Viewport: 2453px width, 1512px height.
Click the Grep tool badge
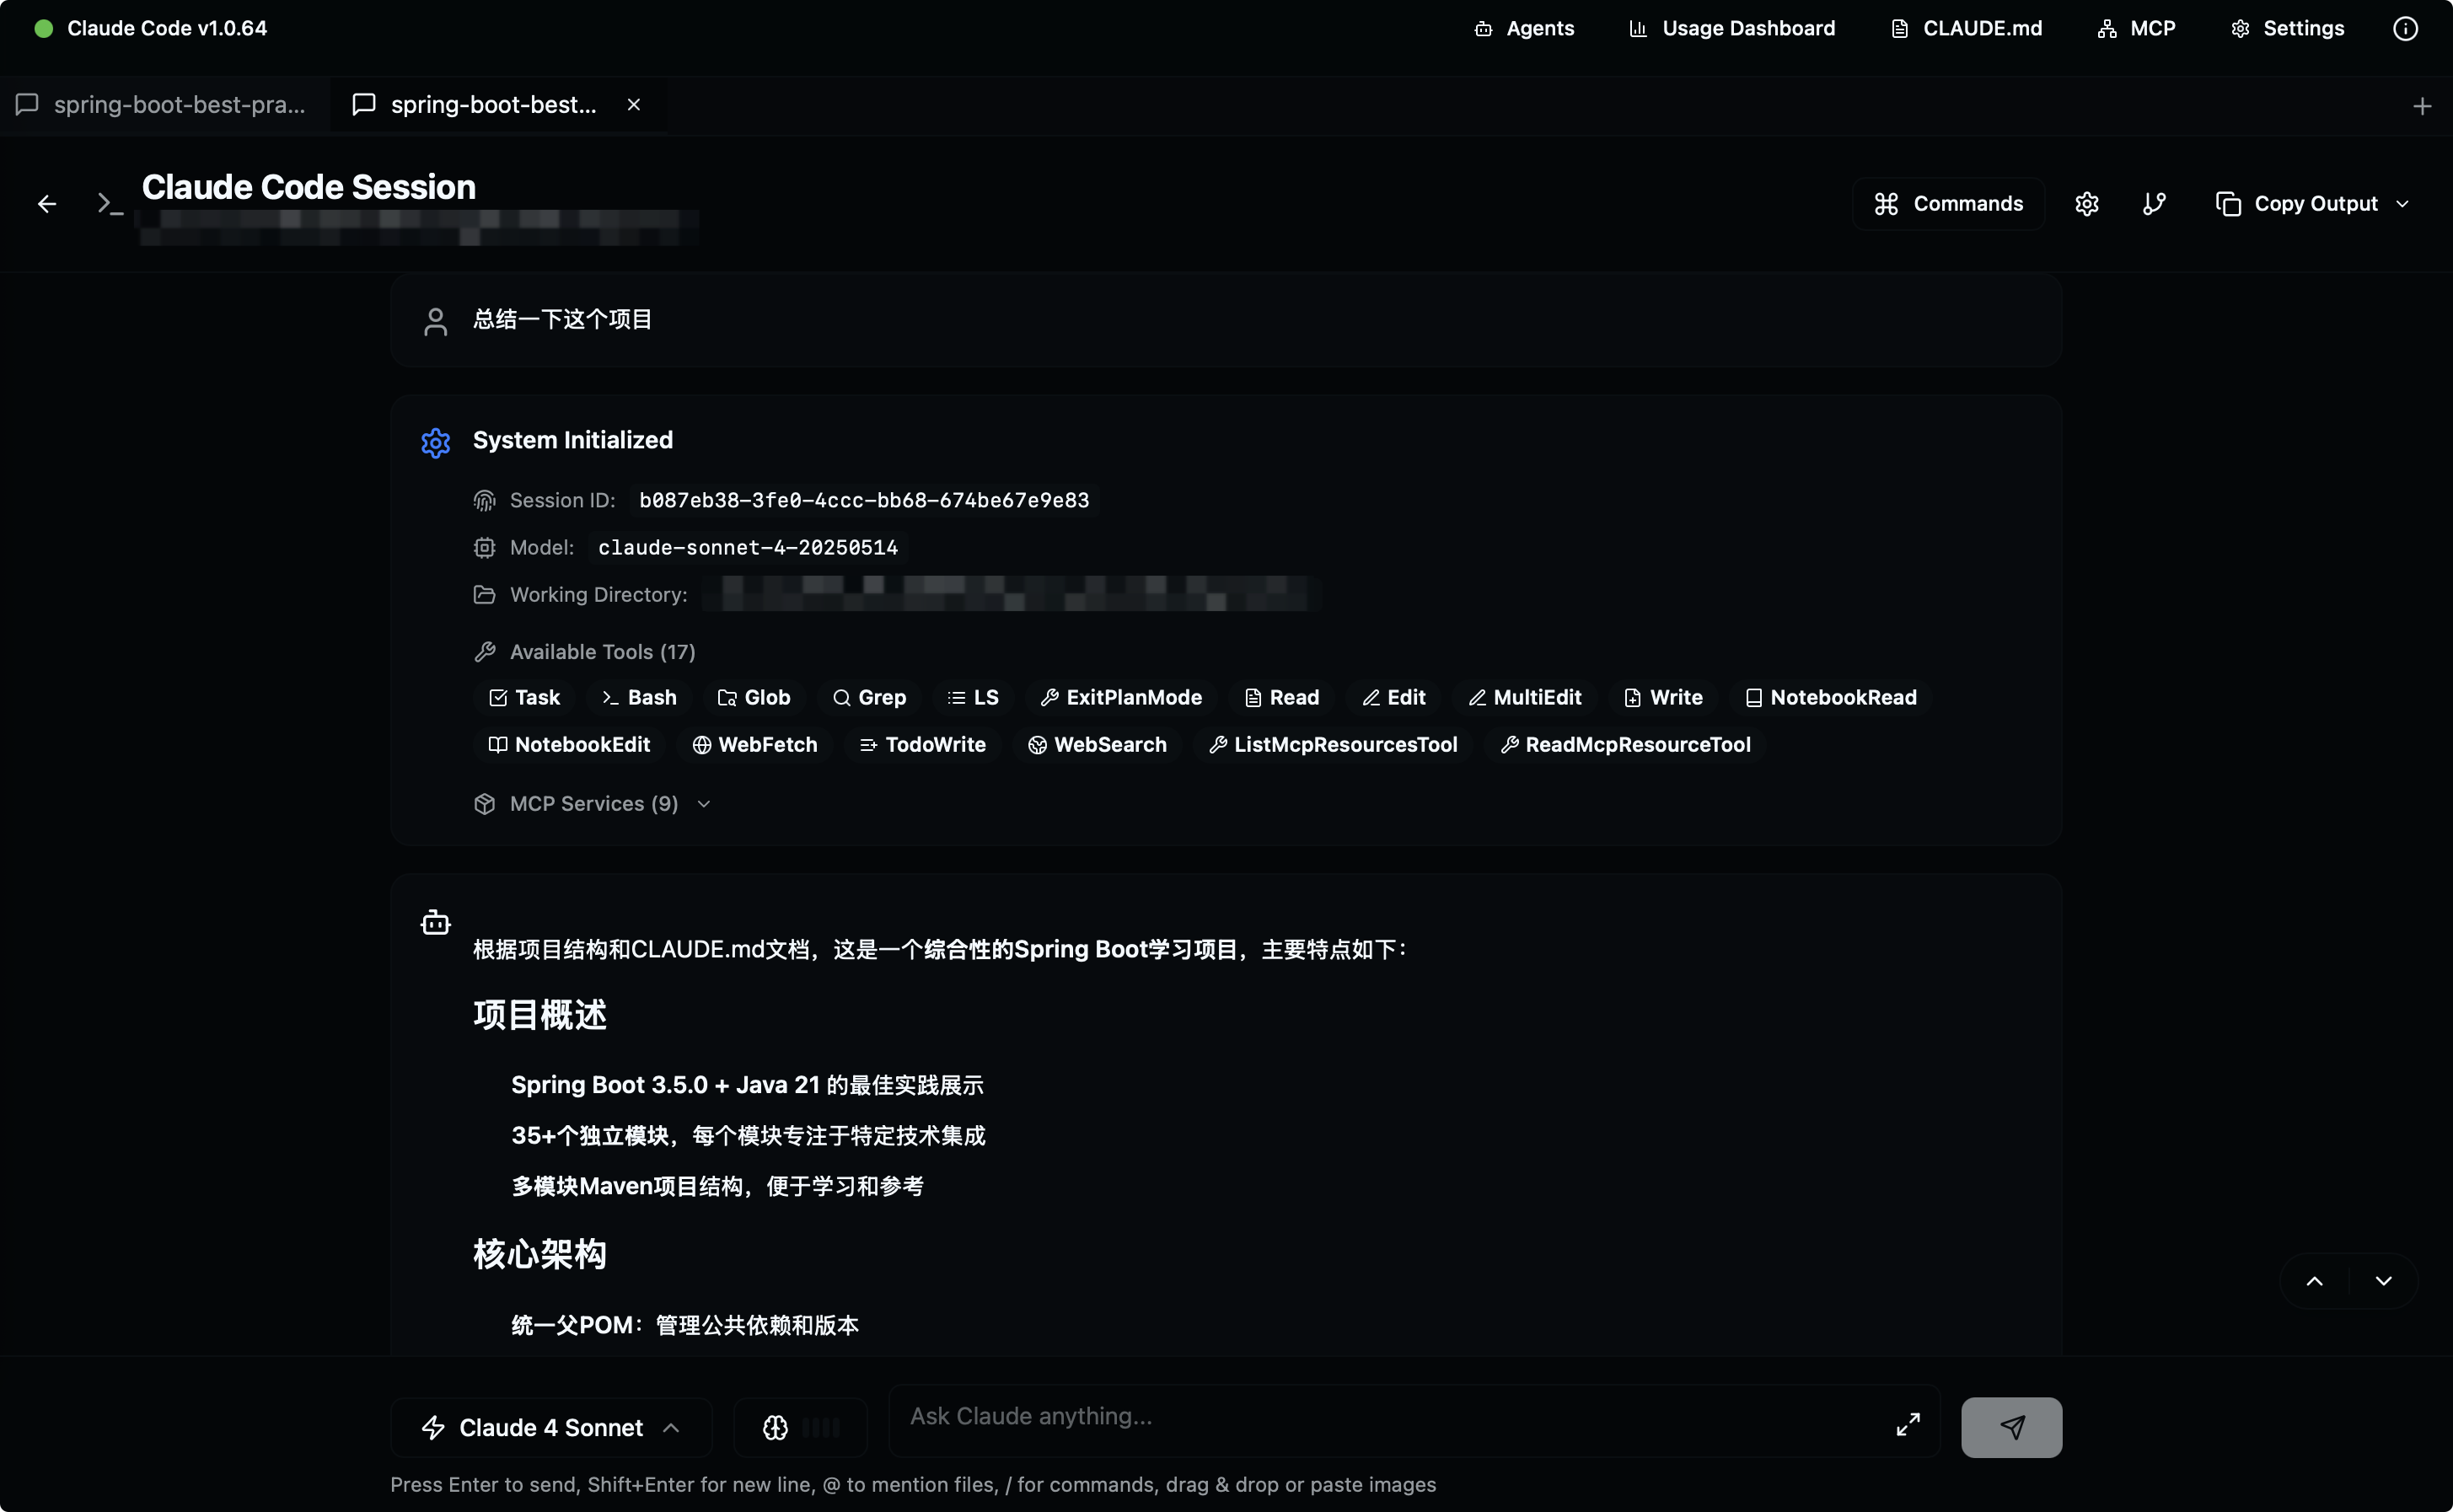coord(869,697)
